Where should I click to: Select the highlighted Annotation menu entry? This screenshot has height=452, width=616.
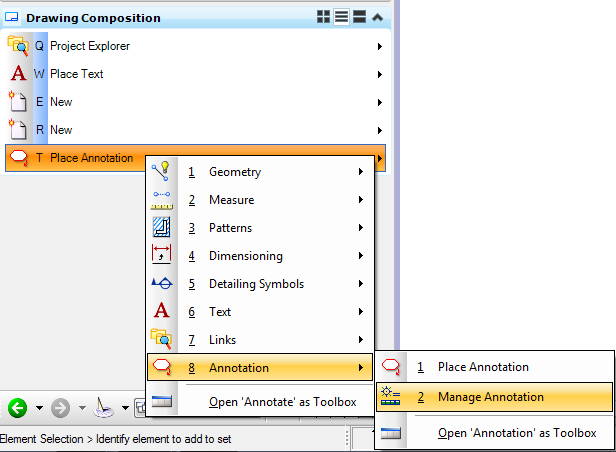click(260, 367)
